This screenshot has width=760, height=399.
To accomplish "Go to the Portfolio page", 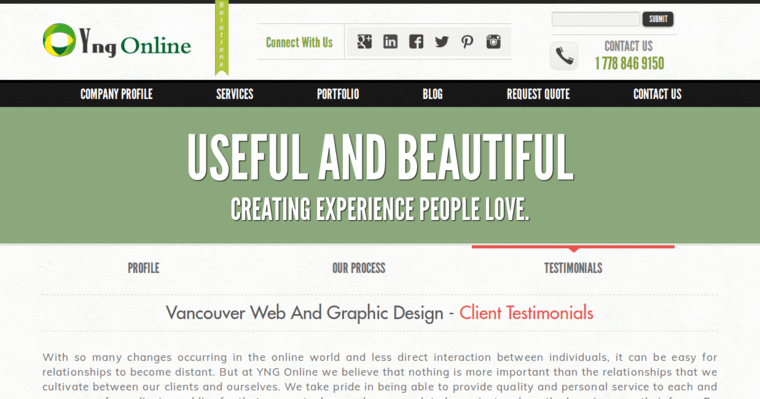I will pos(338,94).
